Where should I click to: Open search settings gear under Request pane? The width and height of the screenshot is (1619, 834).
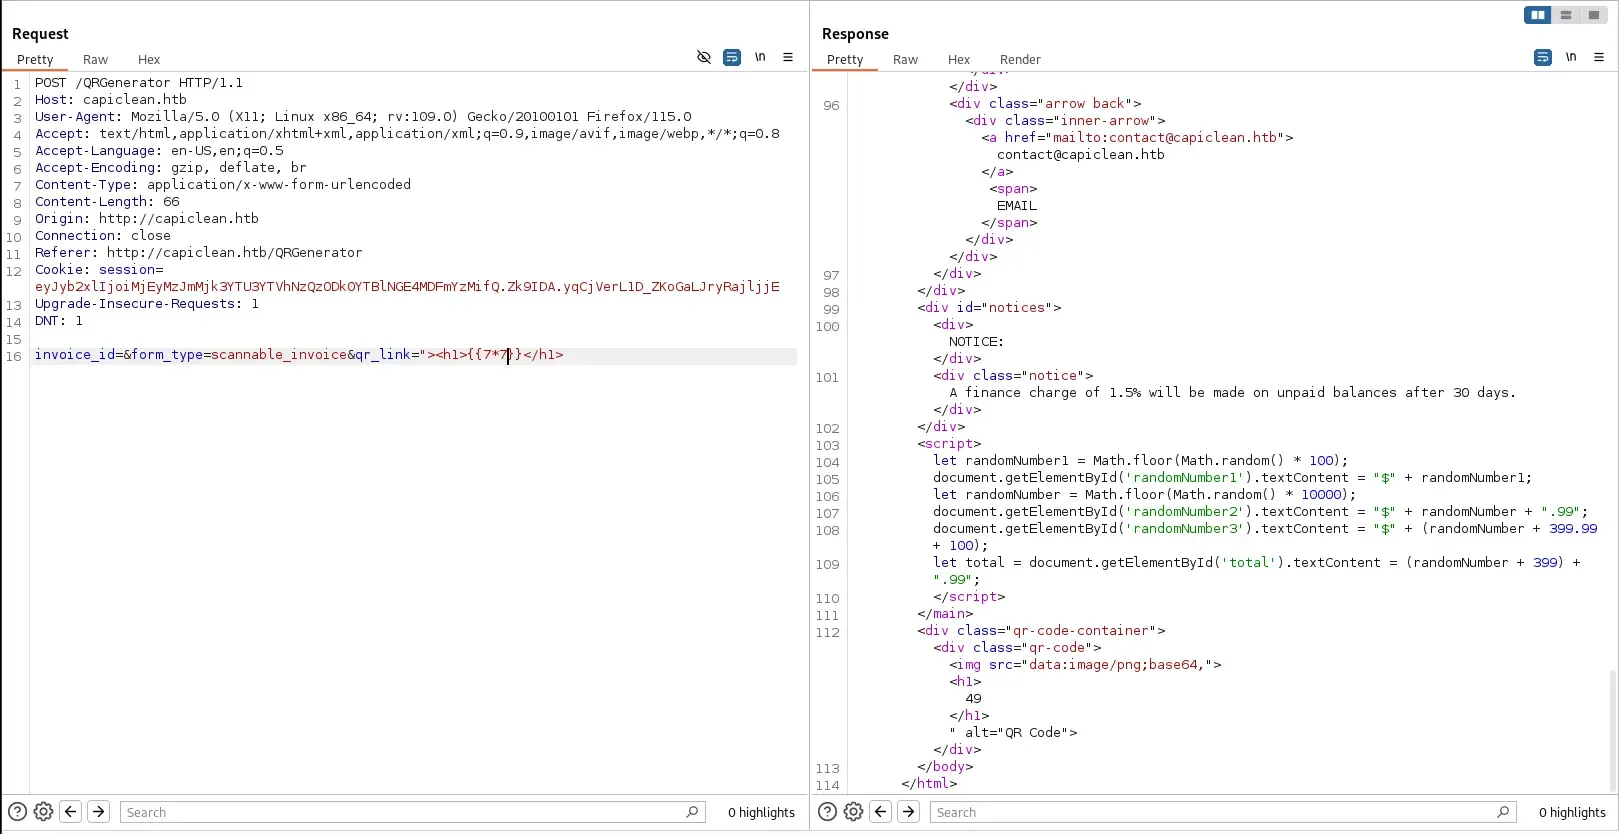(43, 812)
